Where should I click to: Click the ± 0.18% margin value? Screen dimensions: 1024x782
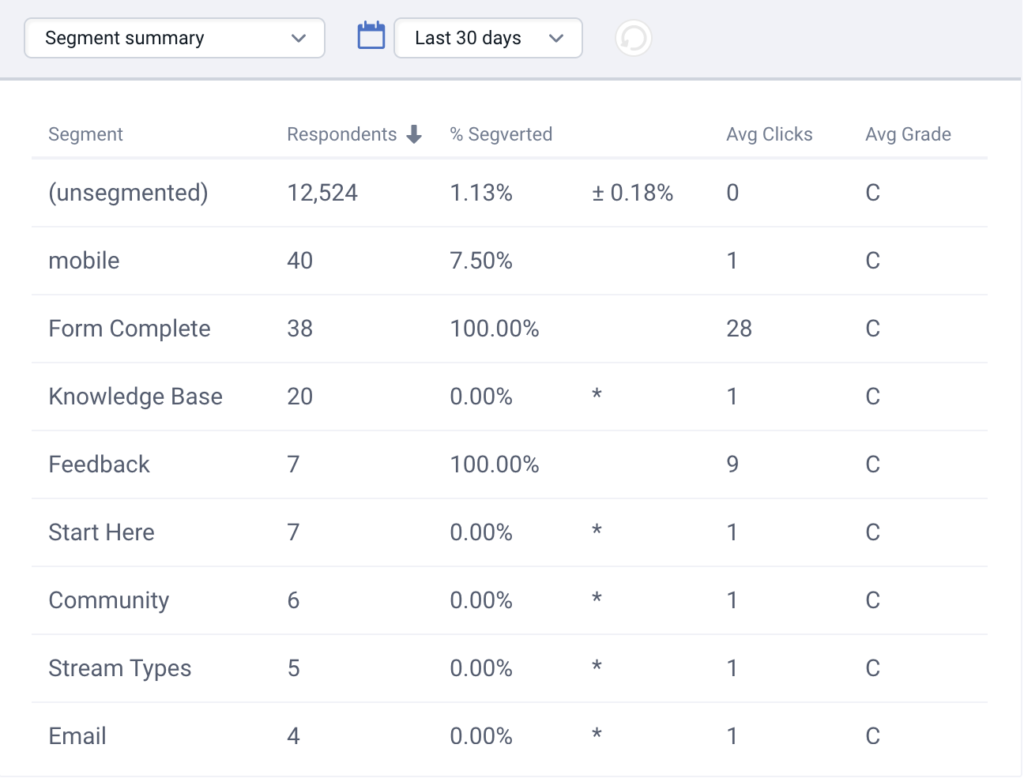[632, 193]
